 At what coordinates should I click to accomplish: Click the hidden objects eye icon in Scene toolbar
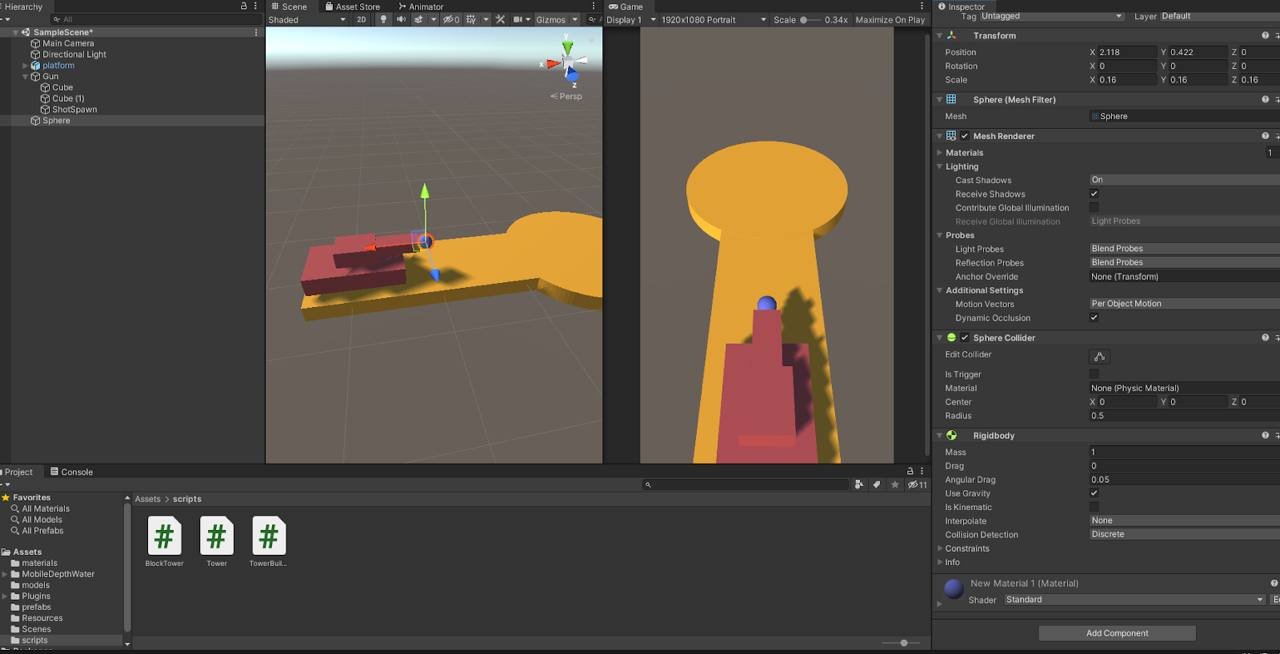click(451, 19)
